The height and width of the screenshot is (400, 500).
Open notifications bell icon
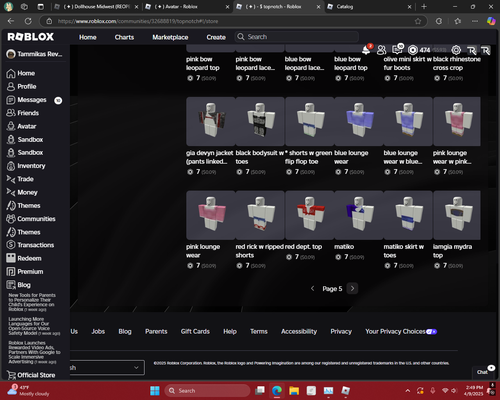pos(366,50)
